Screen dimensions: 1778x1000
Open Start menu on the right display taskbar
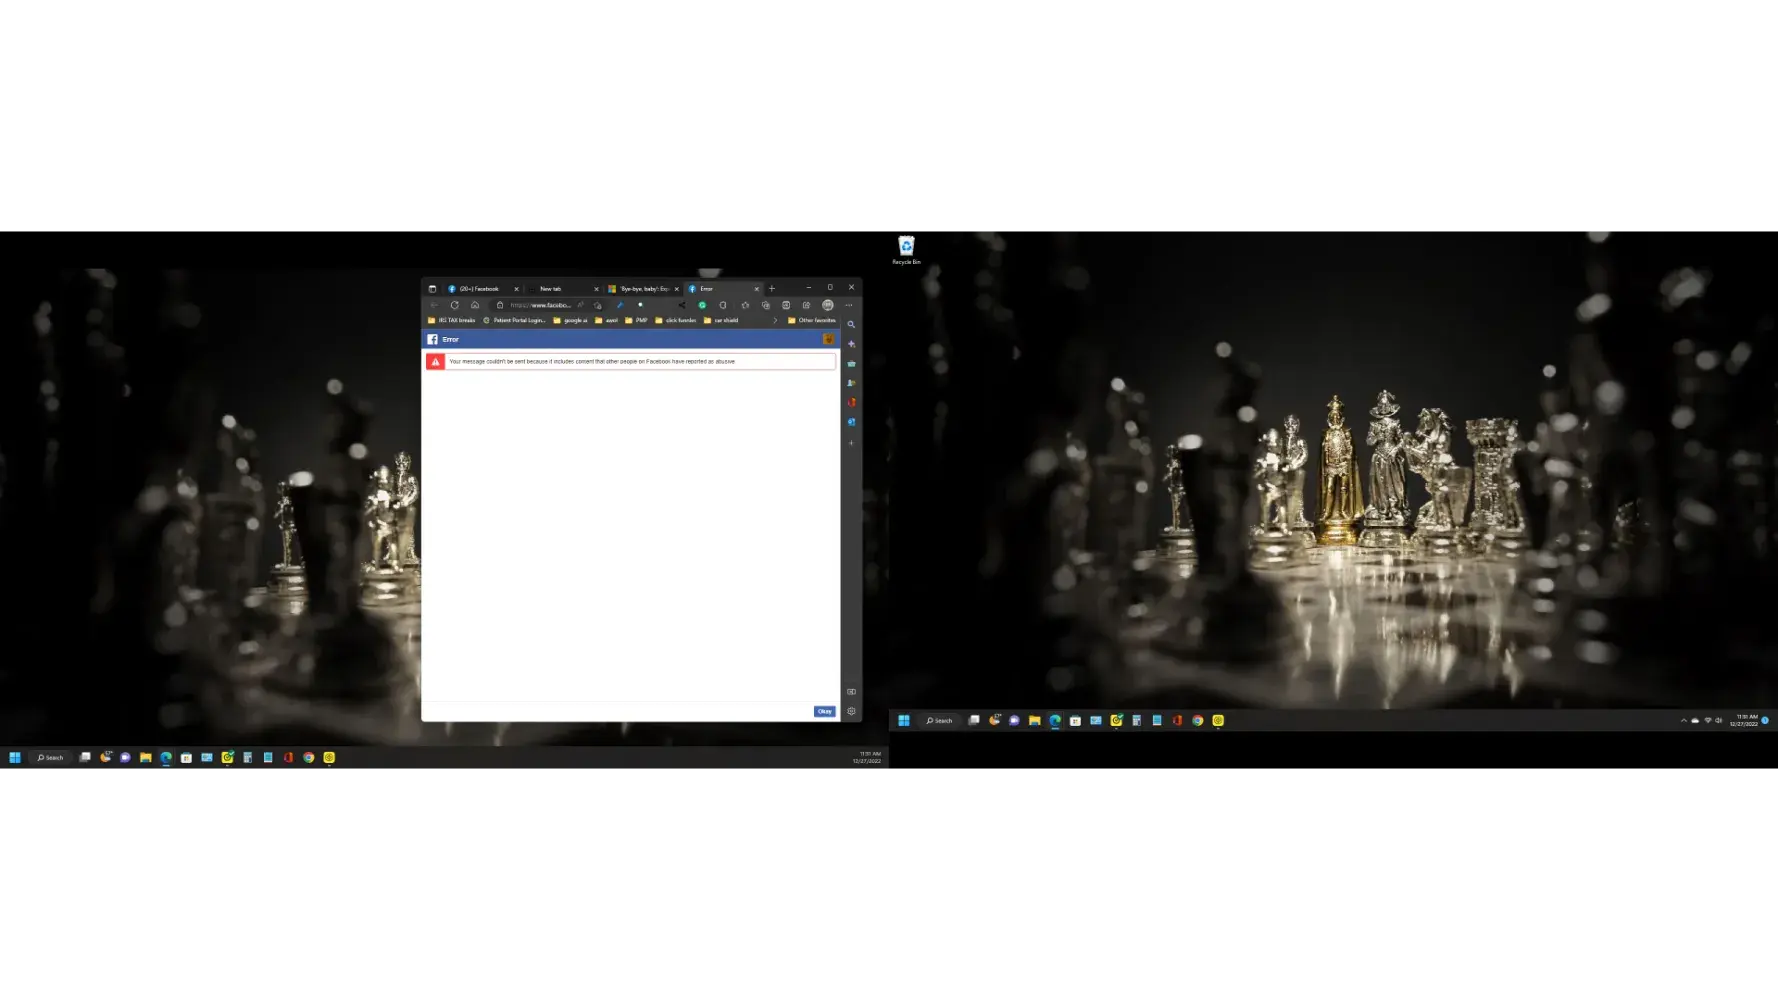(904, 720)
